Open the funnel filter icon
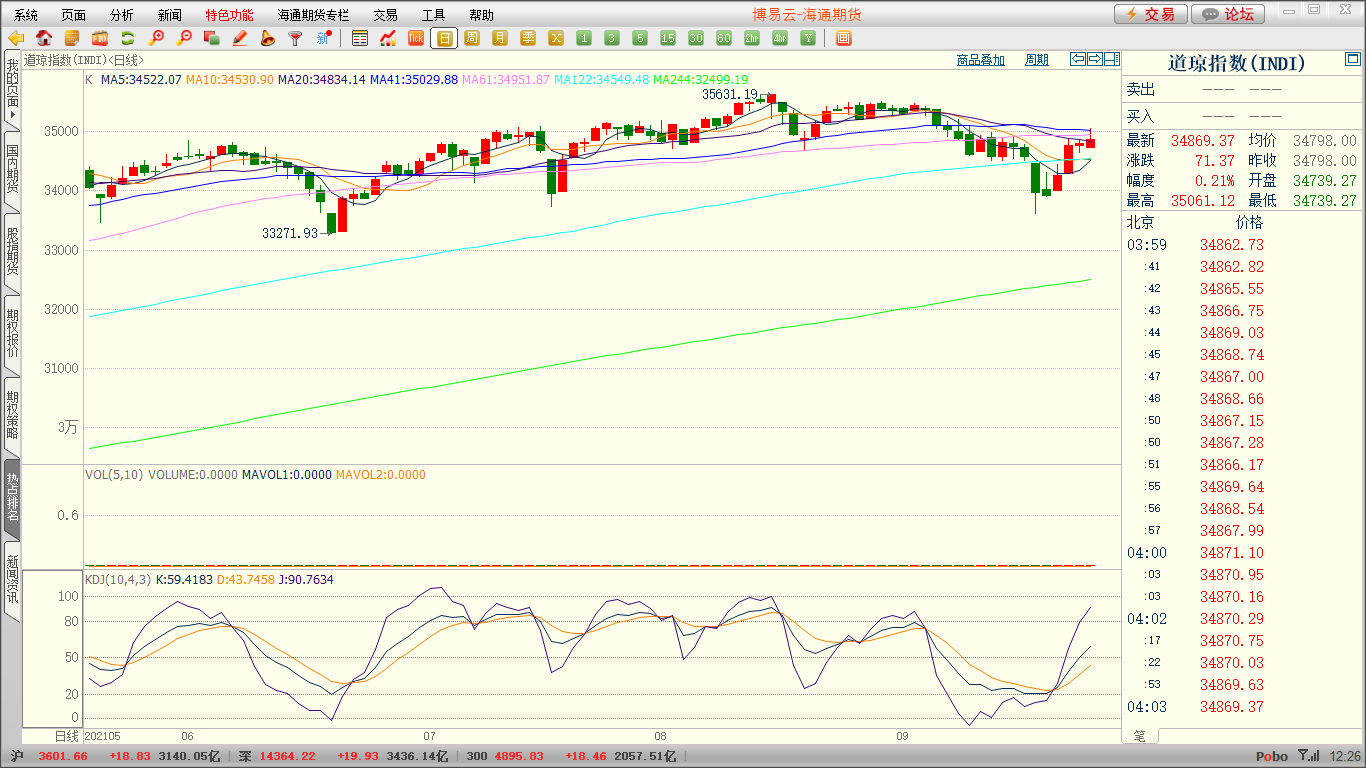 point(295,38)
